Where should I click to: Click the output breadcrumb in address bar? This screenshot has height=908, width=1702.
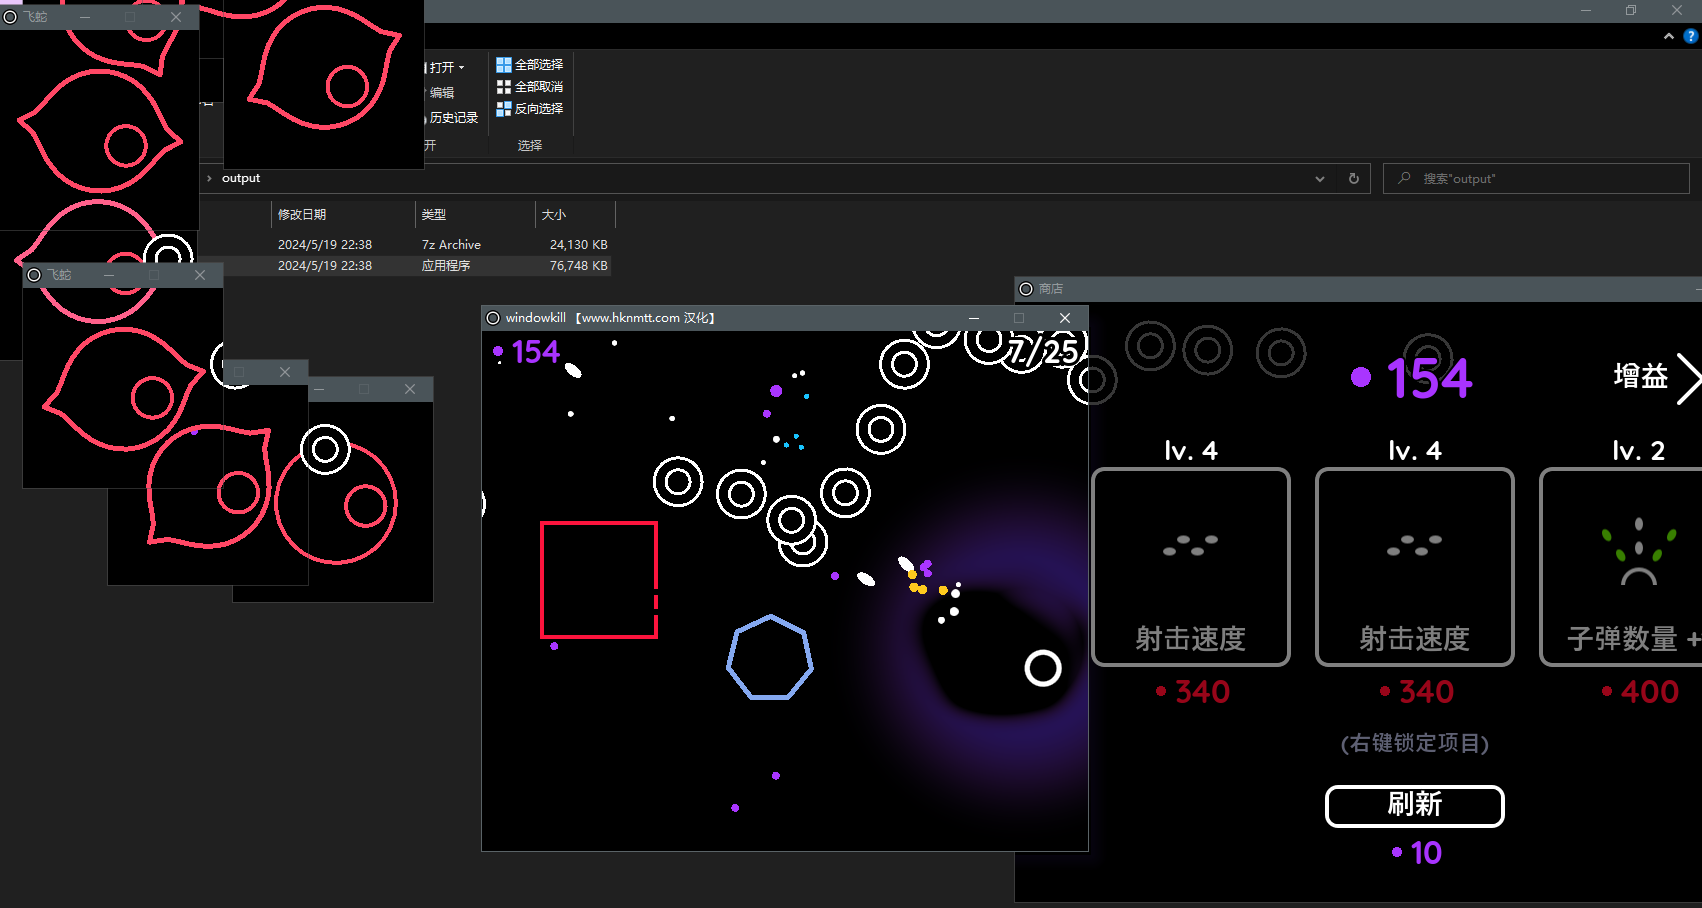tap(241, 178)
